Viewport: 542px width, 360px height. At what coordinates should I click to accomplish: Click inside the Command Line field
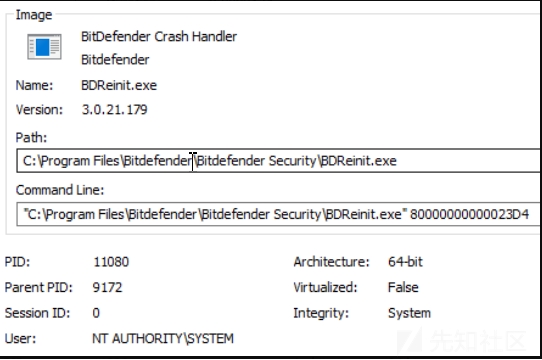click(279, 214)
